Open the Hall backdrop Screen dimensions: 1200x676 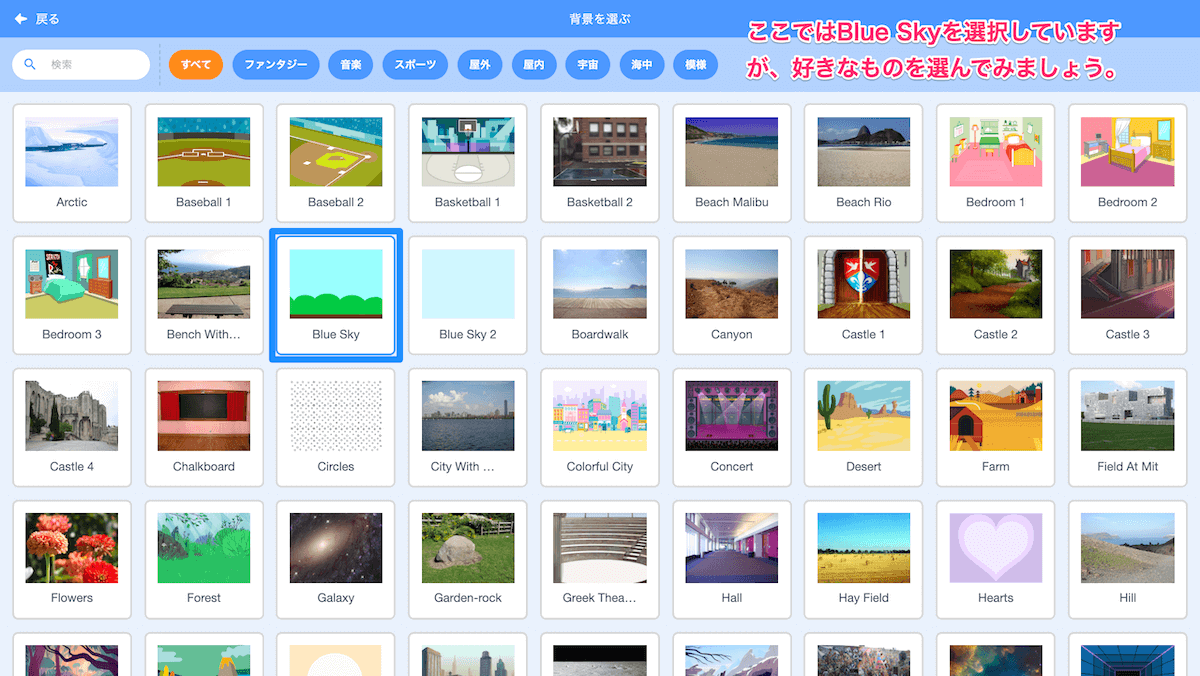pos(732,559)
